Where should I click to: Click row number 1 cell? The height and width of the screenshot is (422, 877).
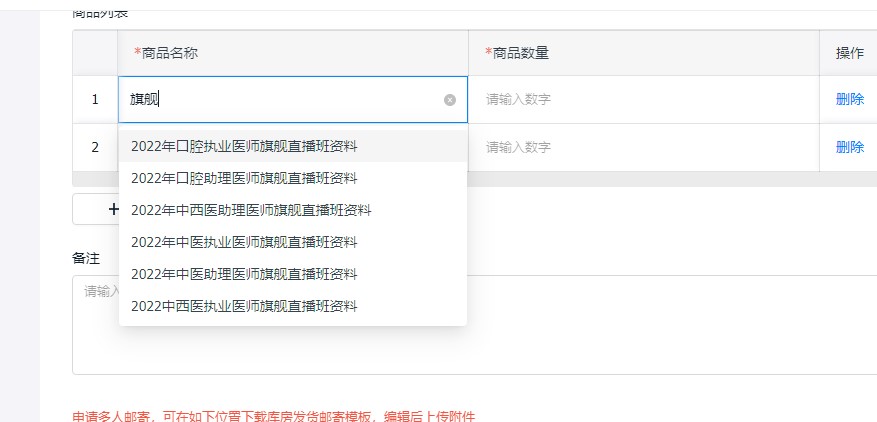pos(95,100)
